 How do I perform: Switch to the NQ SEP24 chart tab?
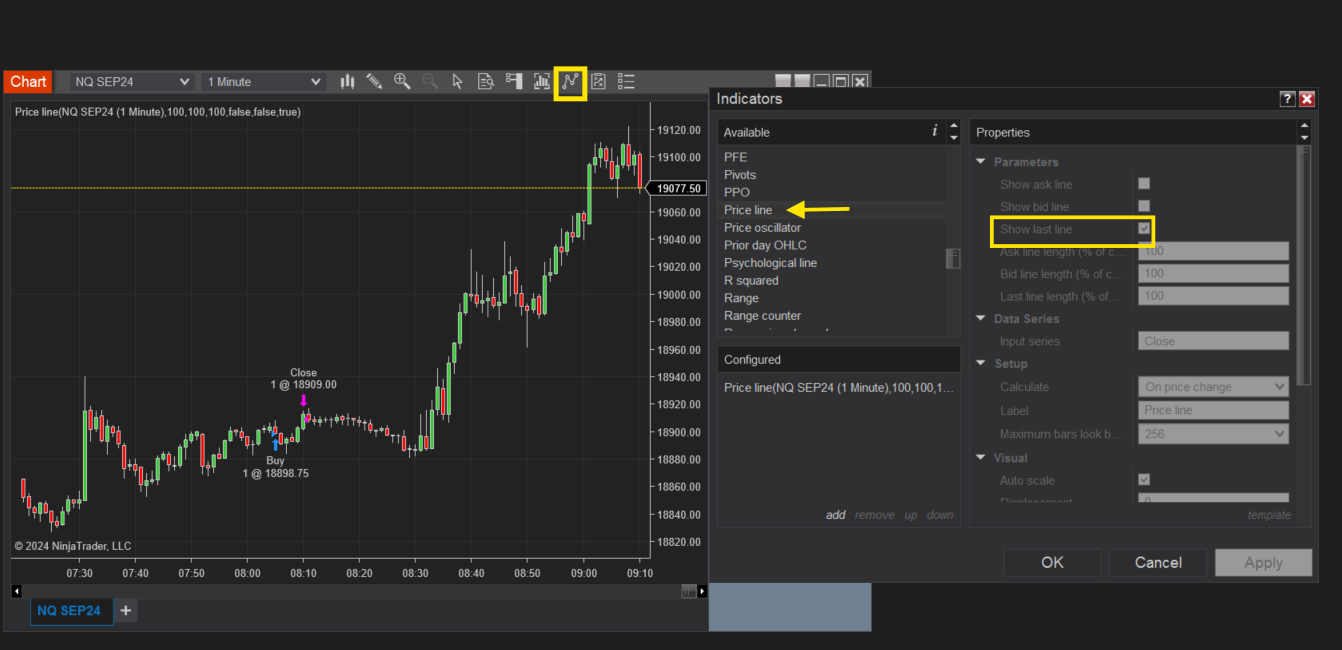tap(69, 610)
